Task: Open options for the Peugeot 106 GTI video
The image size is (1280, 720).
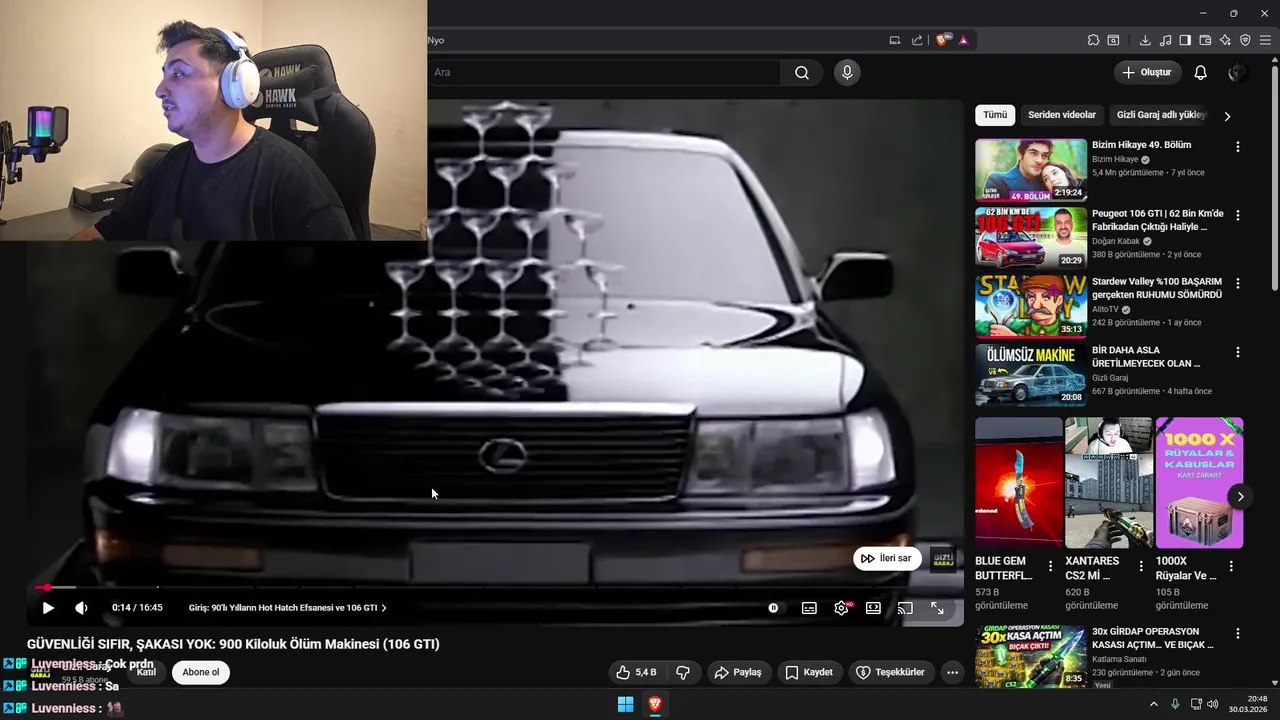Action: [x=1238, y=215]
